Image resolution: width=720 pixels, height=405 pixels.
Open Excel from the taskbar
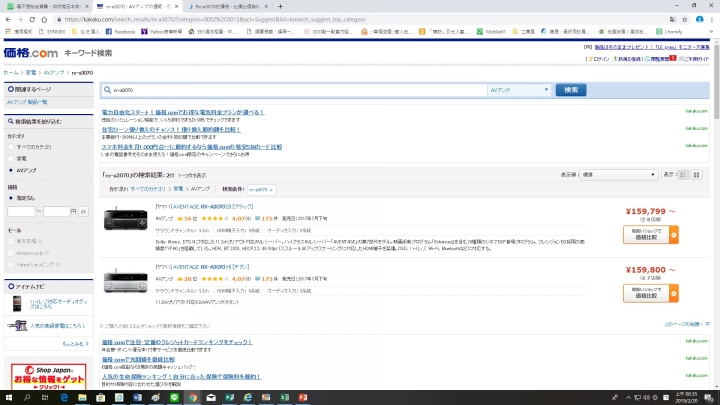pos(284,398)
